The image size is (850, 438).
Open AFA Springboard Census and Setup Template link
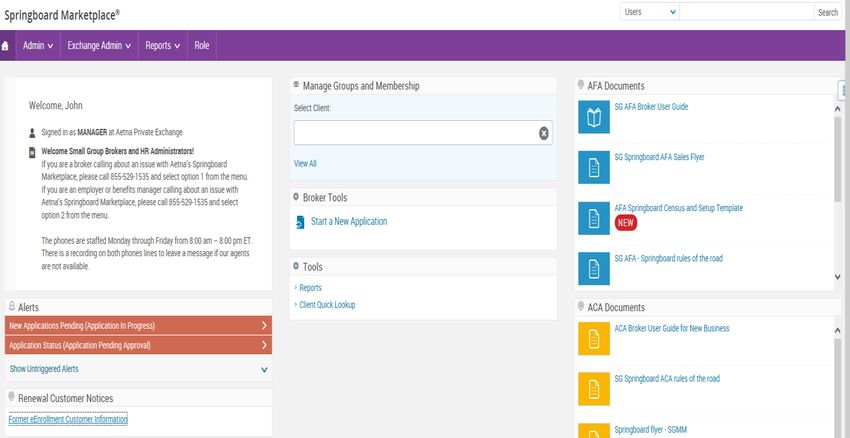(679, 208)
